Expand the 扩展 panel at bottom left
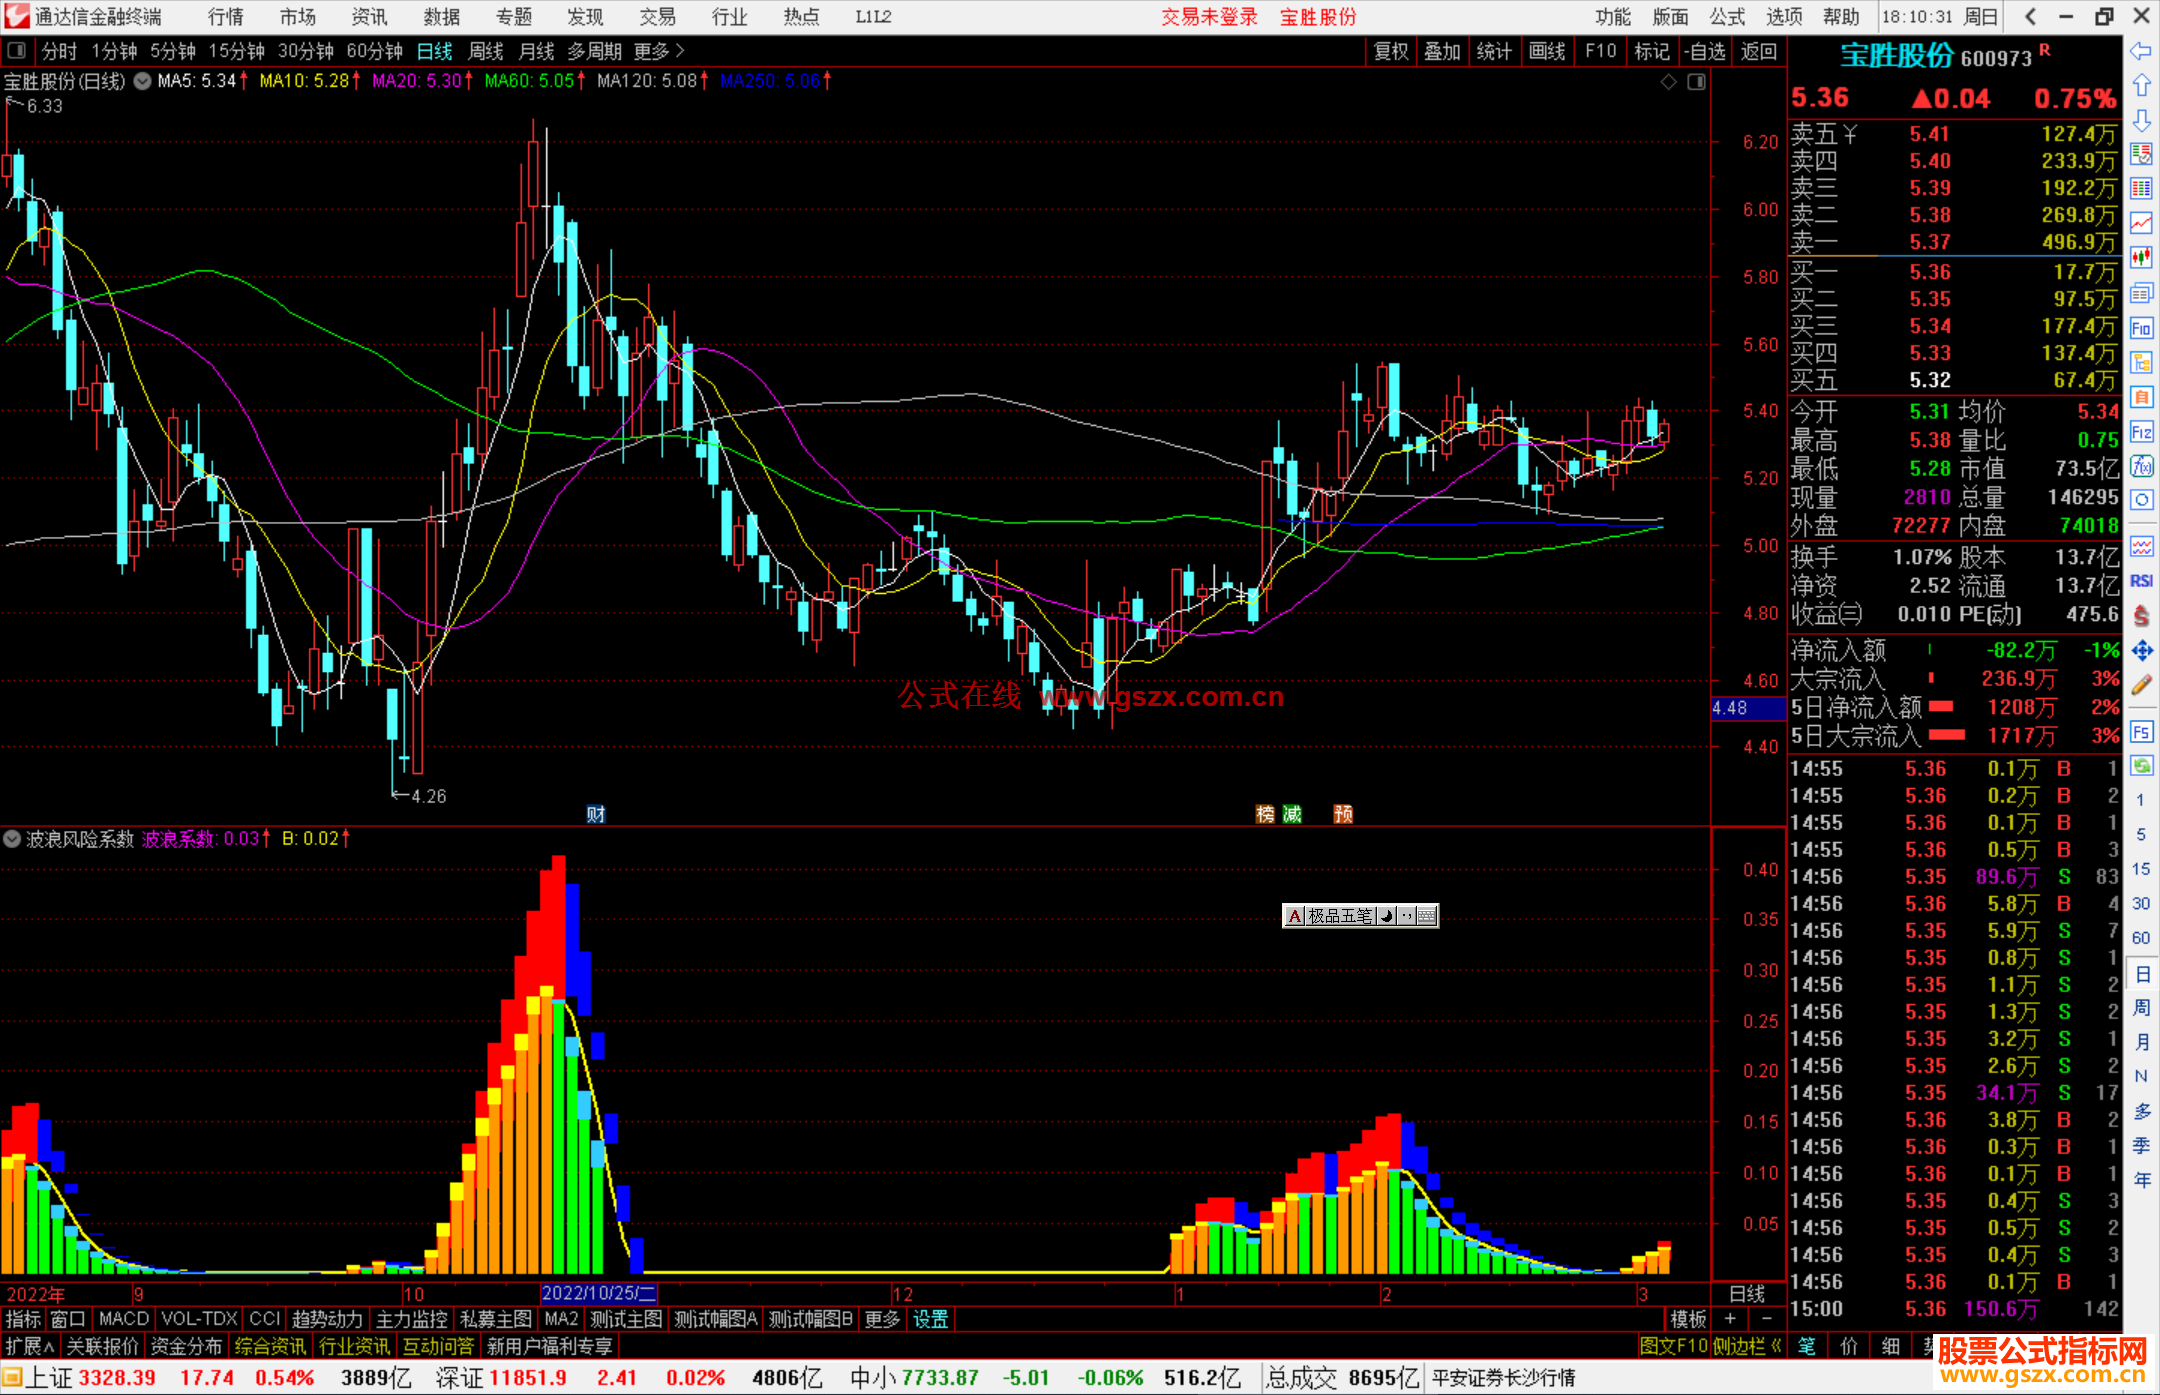The image size is (2160, 1395). [30, 1346]
